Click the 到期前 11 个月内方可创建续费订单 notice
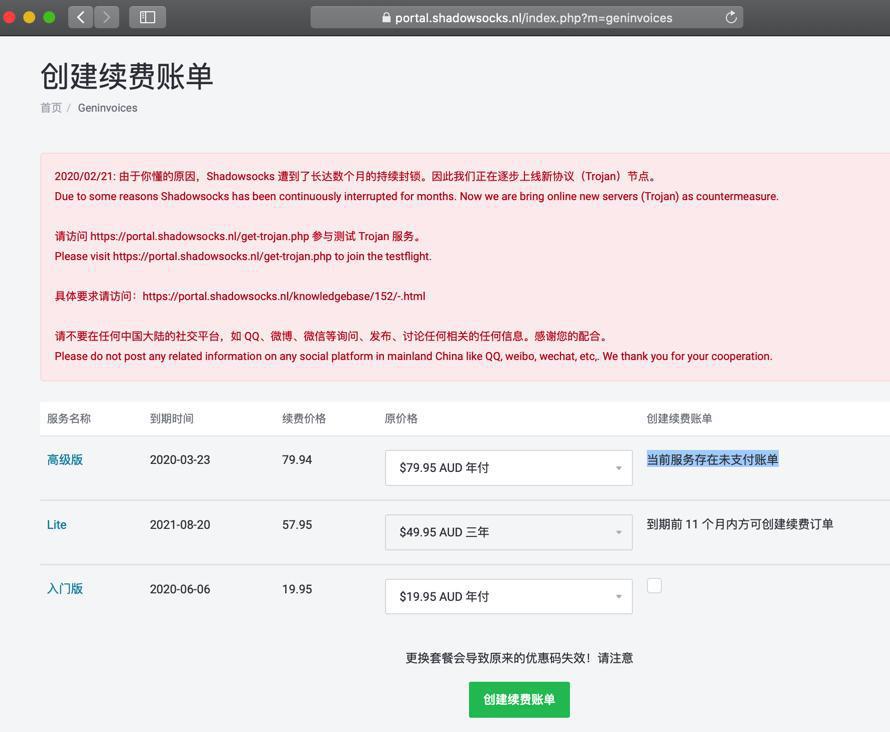Viewport: 890px width, 732px height. (740, 524)
